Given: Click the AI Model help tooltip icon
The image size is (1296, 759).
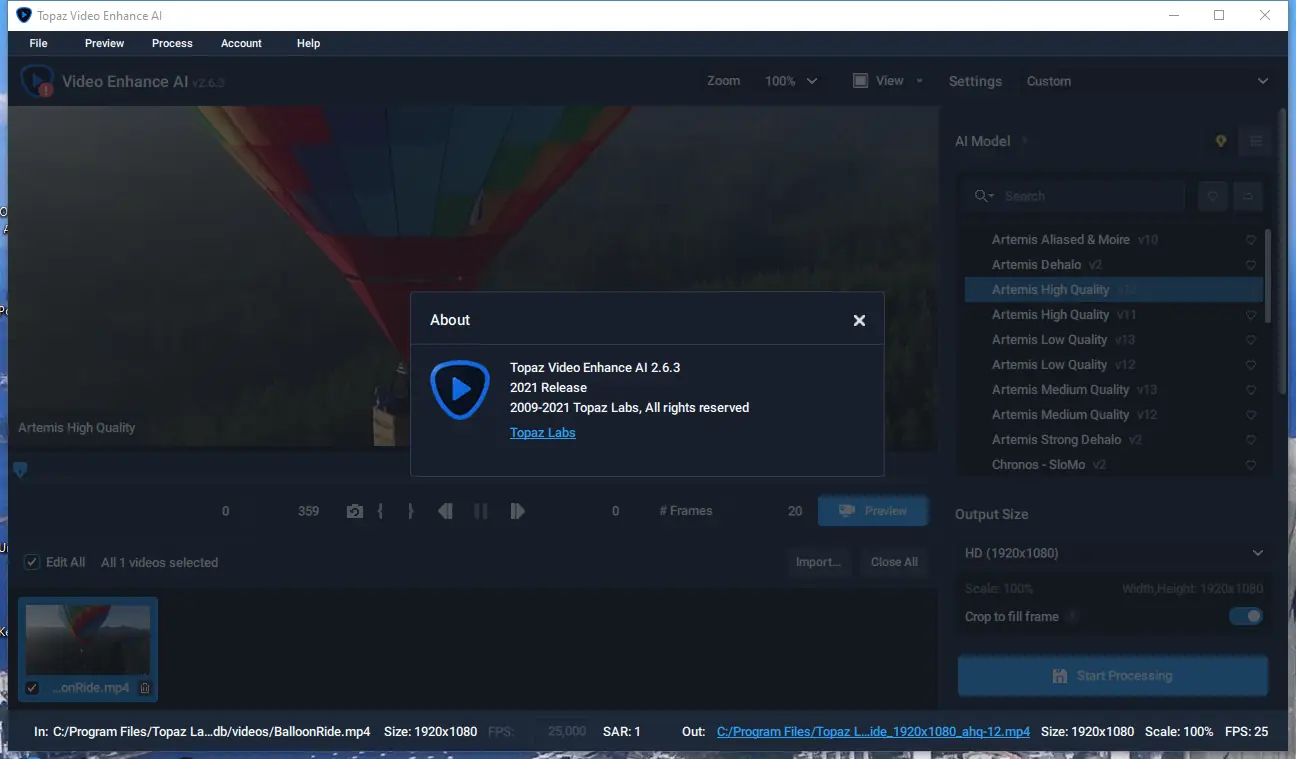Looking at the screenshot, I should (1025, 141).
